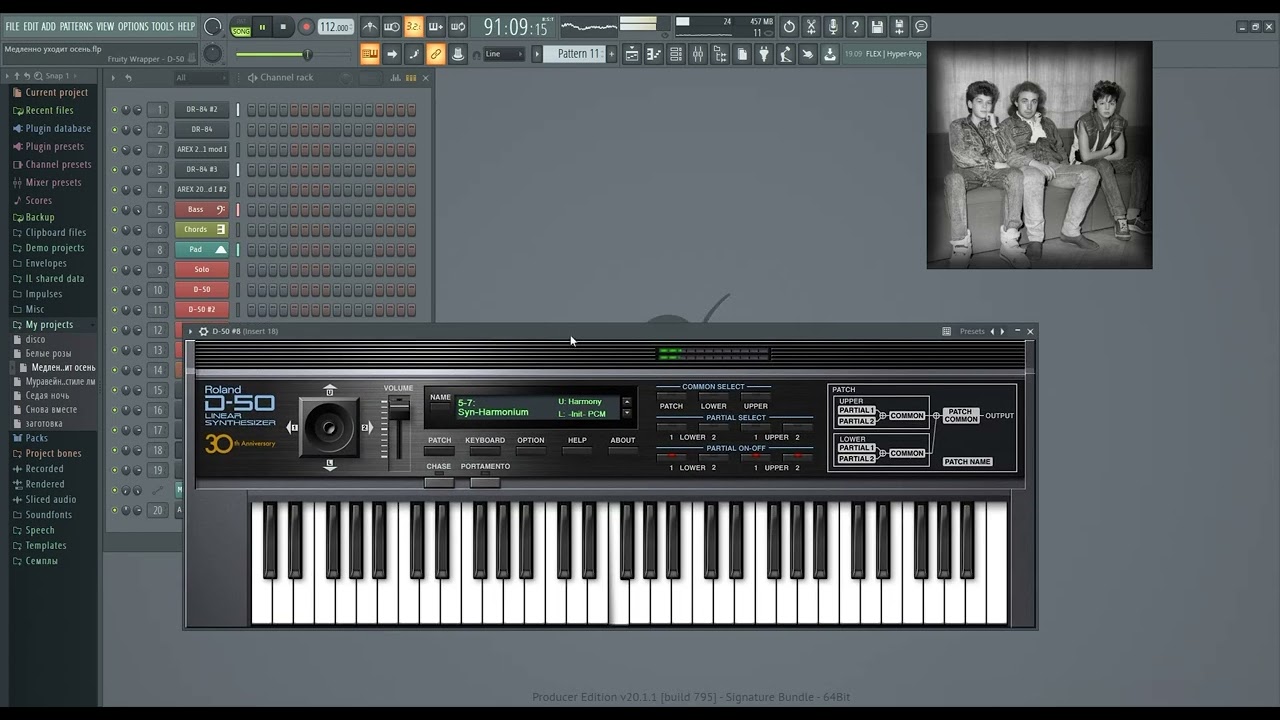Open the Mixer view icon
This screenshot has width=1280, height=720.
pos(698,54)
